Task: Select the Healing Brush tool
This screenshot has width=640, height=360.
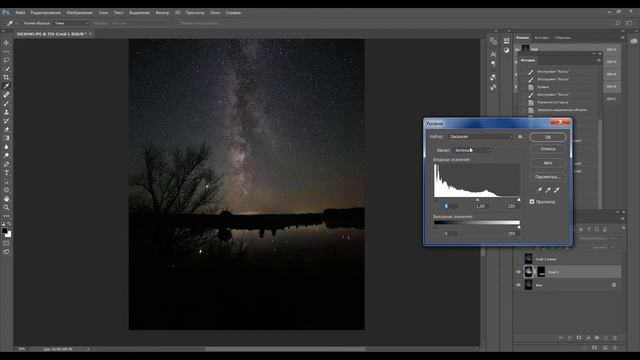Action: pyautogui.click(x=6, y=95)
